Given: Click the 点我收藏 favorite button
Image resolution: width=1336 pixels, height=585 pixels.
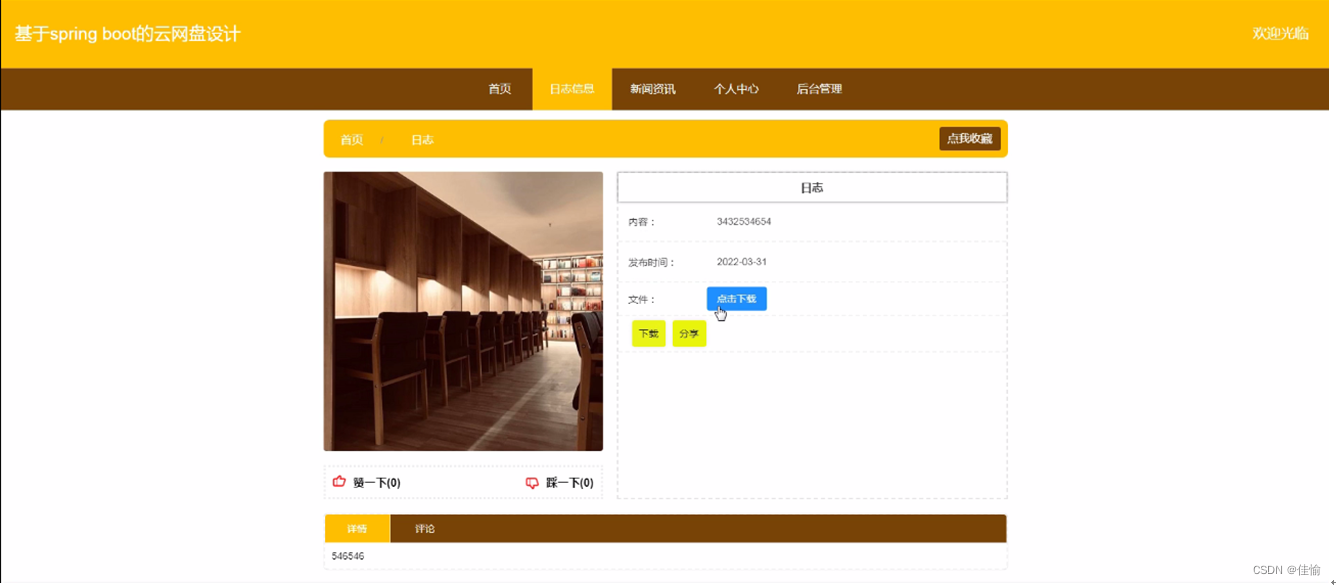Looking at the screenshot, I should click(x=970, y=139).
